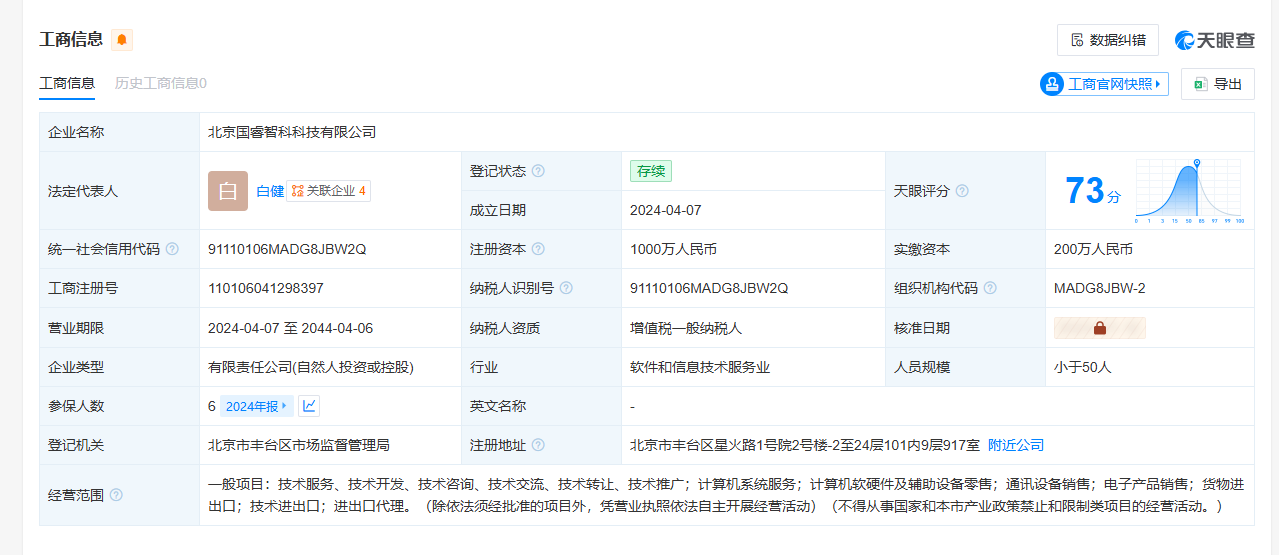Viewport: 1279px width, 555px height.
Task: Select taxpayer ID 91110106MADG8JBW2Q in 纳税人识别号 row
Action: (709, 288)
